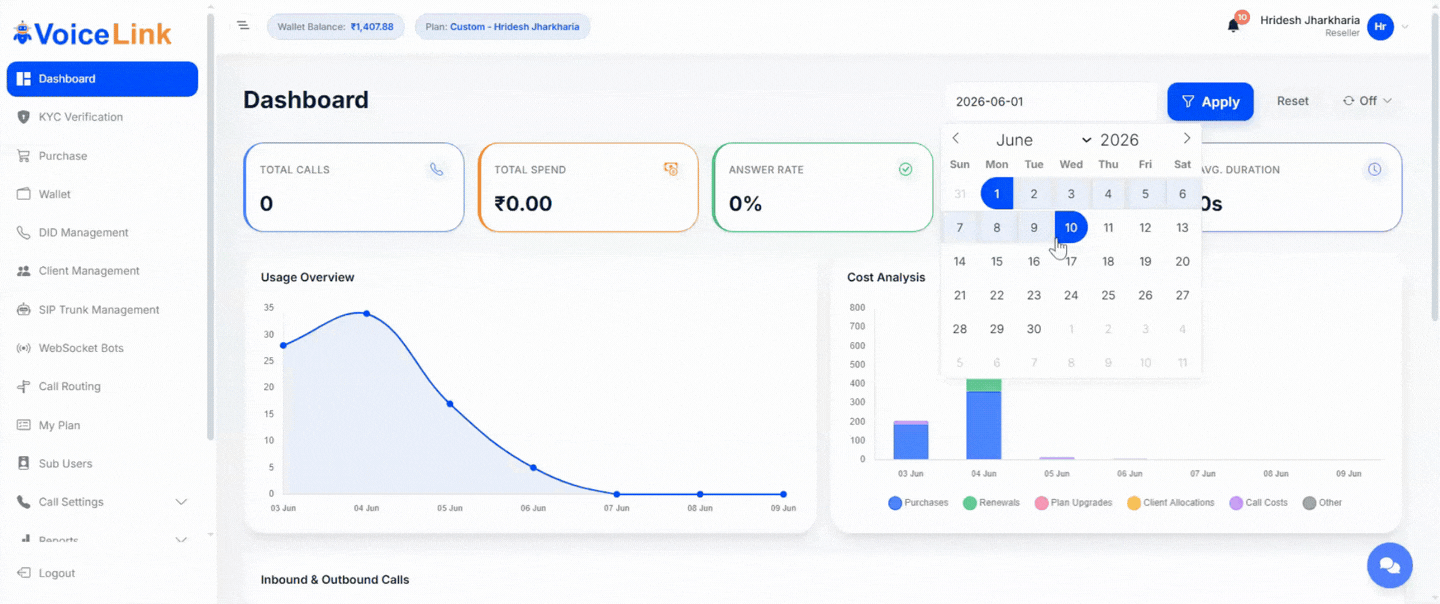This screenshot has width=1440, height=604.
Task: Click the Answer Rate checkmark icon
Action: (x=905, y=170)
